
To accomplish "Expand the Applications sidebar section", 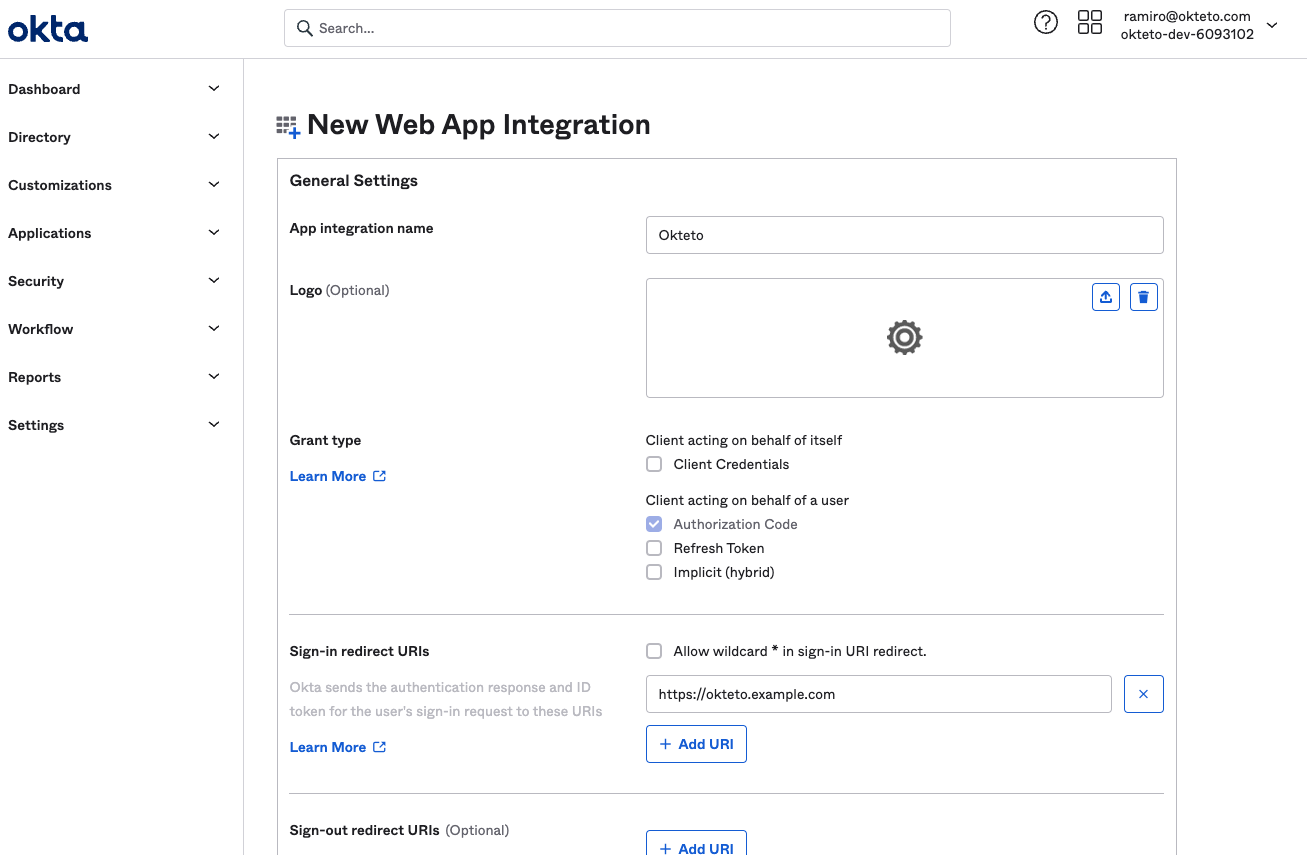I will [x=114, y=233].
